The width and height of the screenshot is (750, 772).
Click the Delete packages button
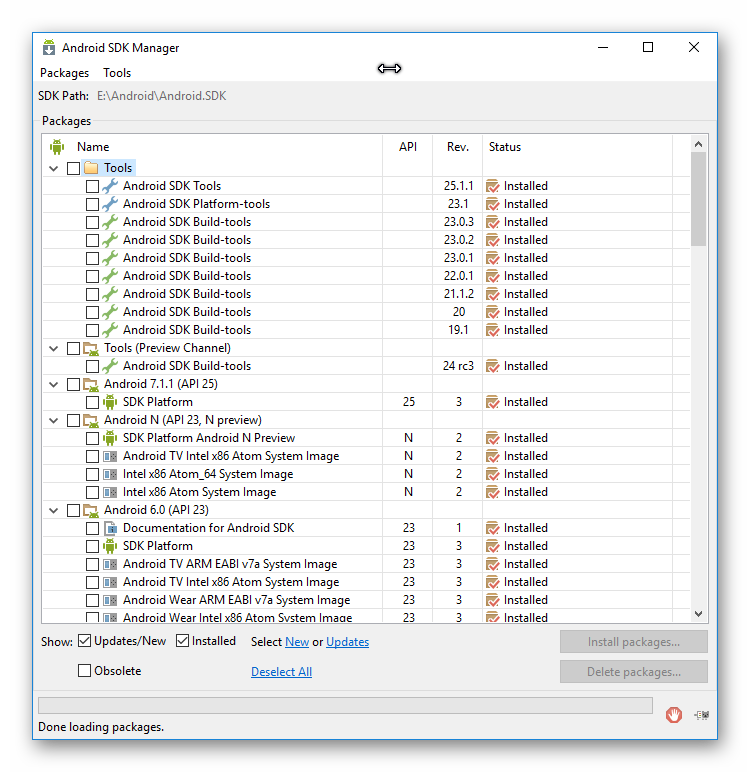click(634, 672)
